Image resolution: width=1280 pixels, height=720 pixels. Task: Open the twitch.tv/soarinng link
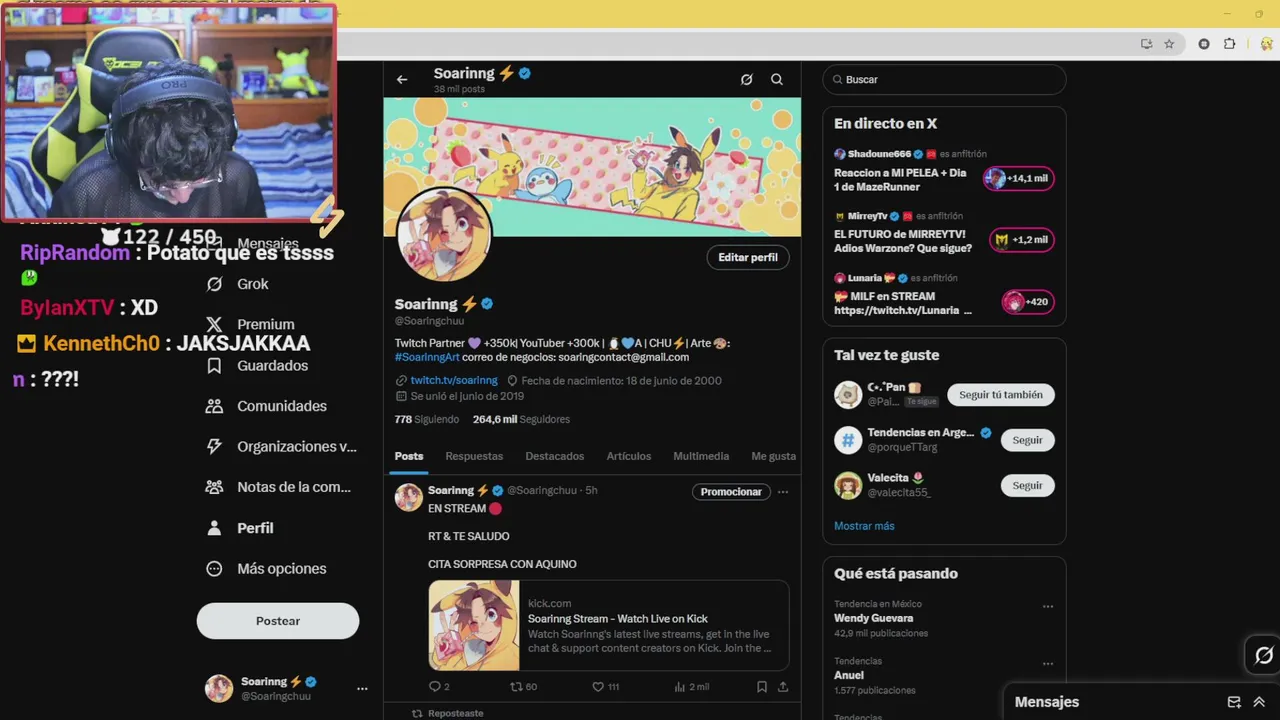pyautogui.click(x=454, y=381)
